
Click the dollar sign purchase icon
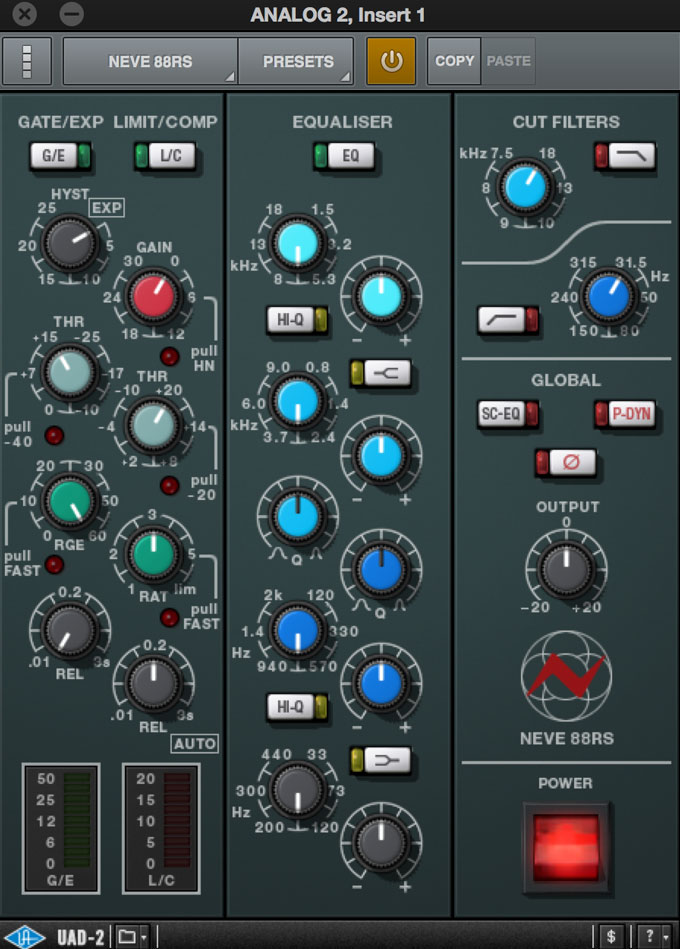point(611,936)
